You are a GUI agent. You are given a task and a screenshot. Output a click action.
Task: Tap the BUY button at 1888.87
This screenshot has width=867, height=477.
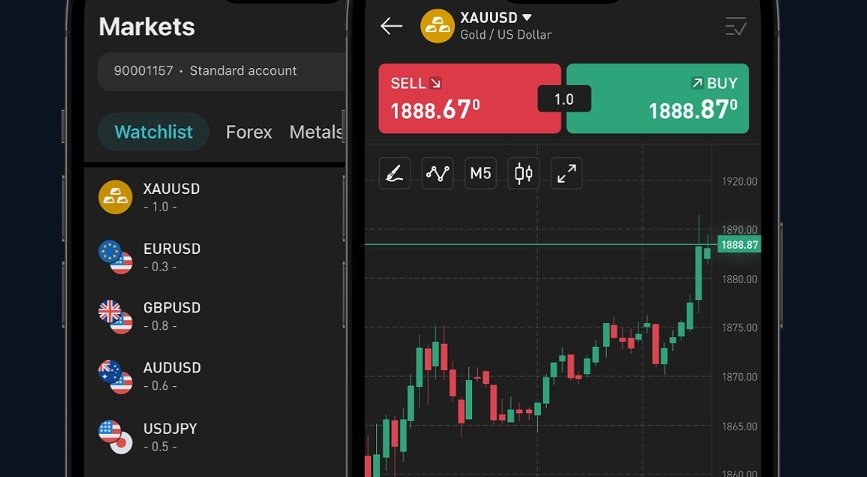coord(658,98)
